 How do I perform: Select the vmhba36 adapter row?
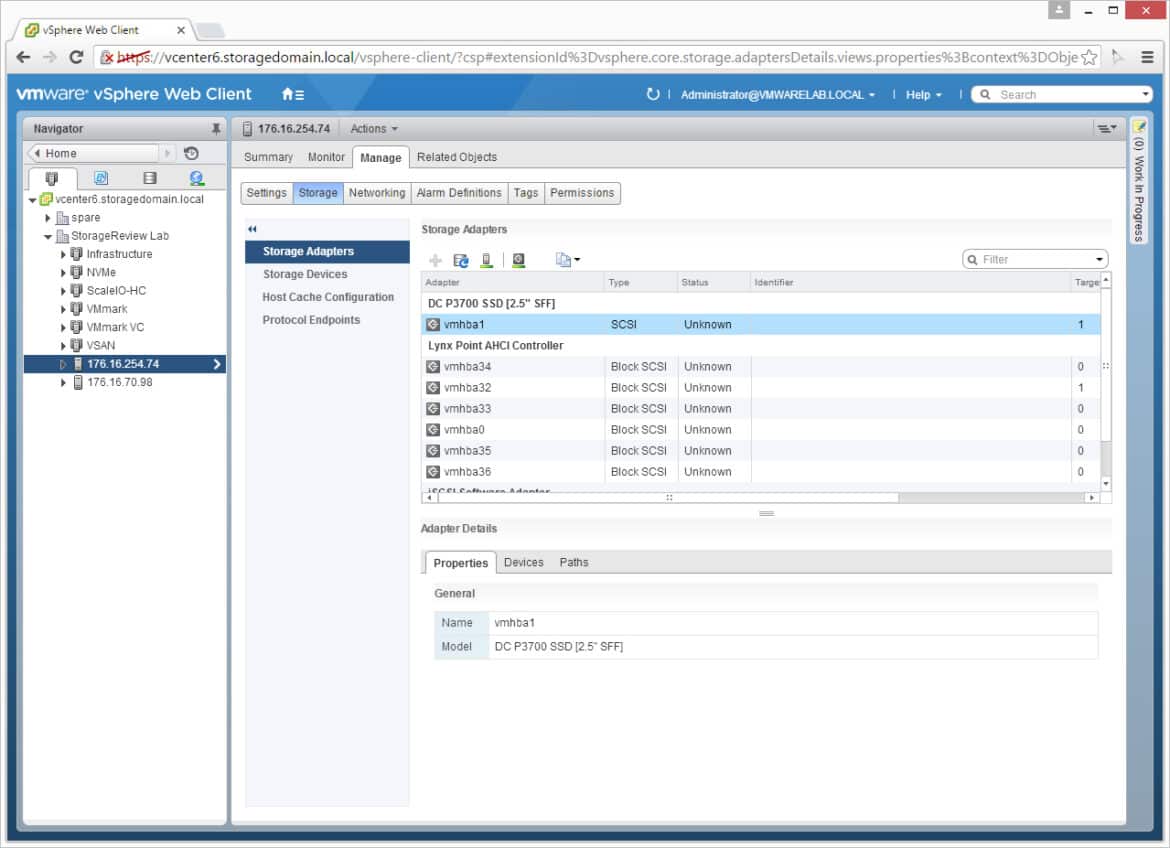click(760, 472)
